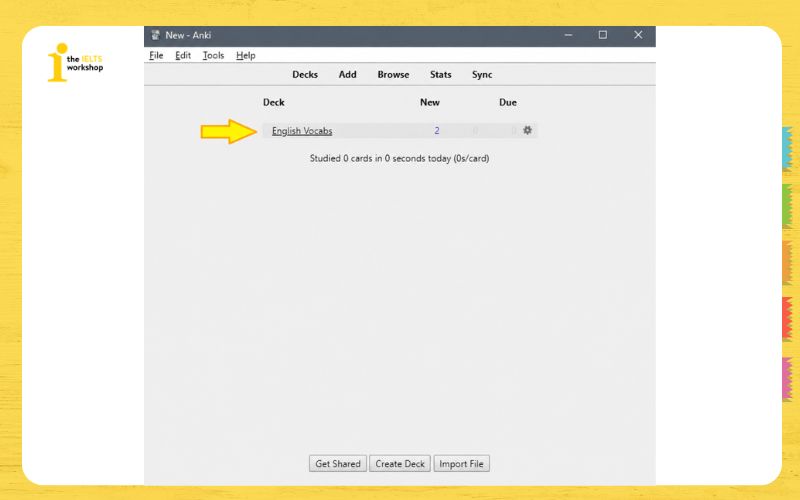
Task: Go to the Decks view
Action: coord(305,74)
